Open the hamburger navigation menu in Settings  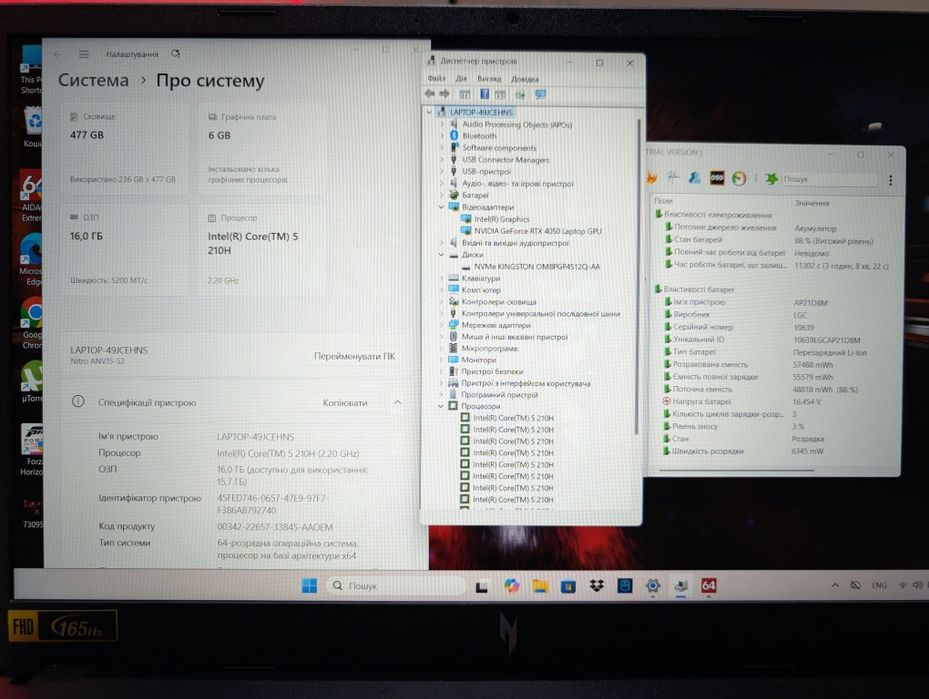click(x=84, y=54)
